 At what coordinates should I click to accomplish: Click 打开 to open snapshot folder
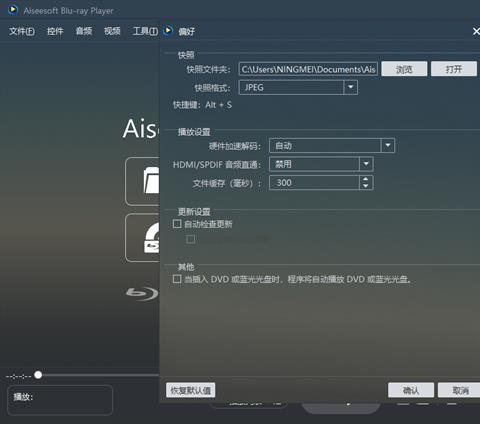(x=454, y=69)
